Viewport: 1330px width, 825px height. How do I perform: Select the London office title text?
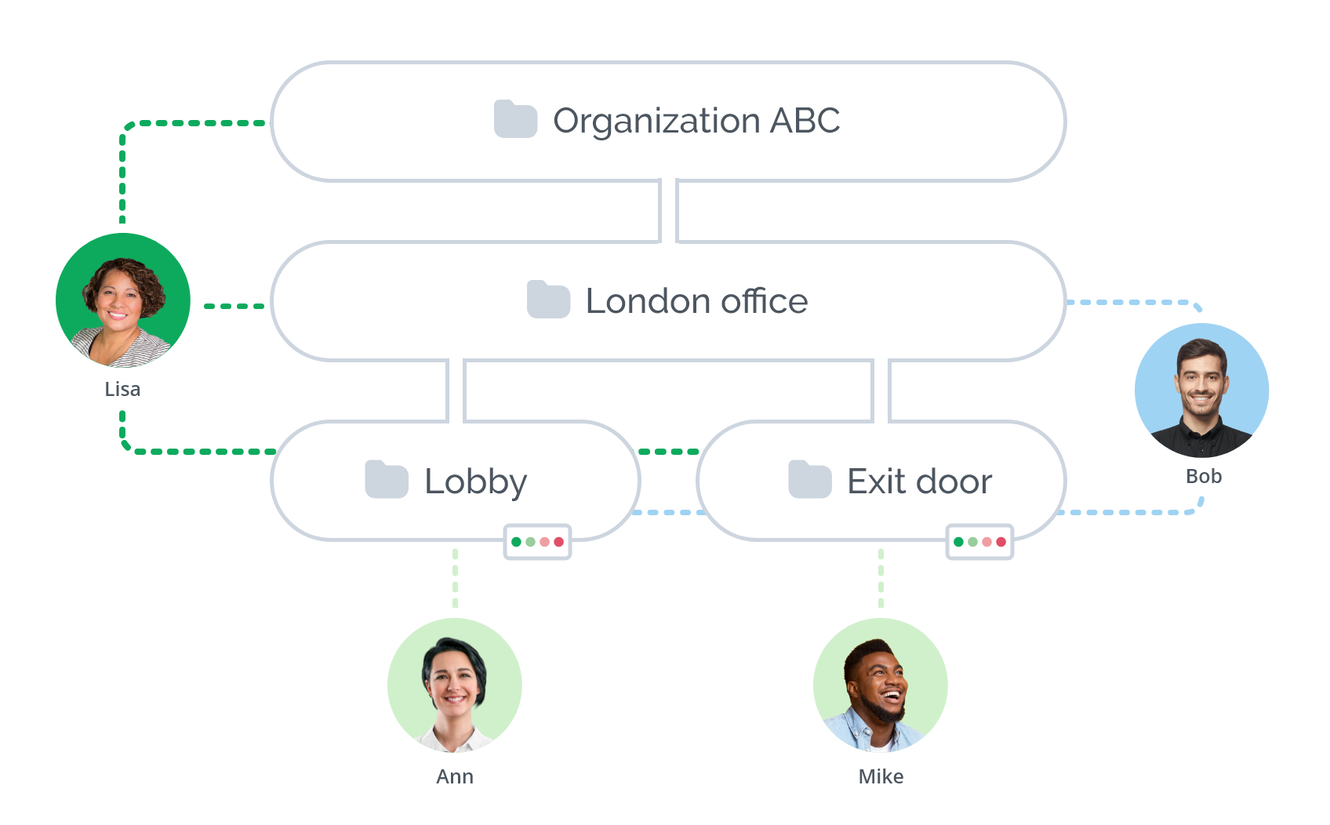coord(696,301)
